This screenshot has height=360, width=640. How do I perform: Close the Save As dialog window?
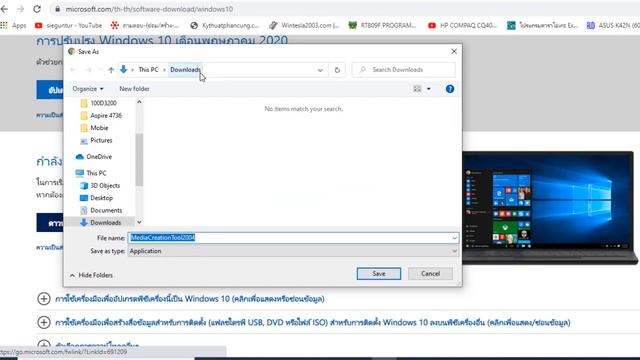(454, 51)
